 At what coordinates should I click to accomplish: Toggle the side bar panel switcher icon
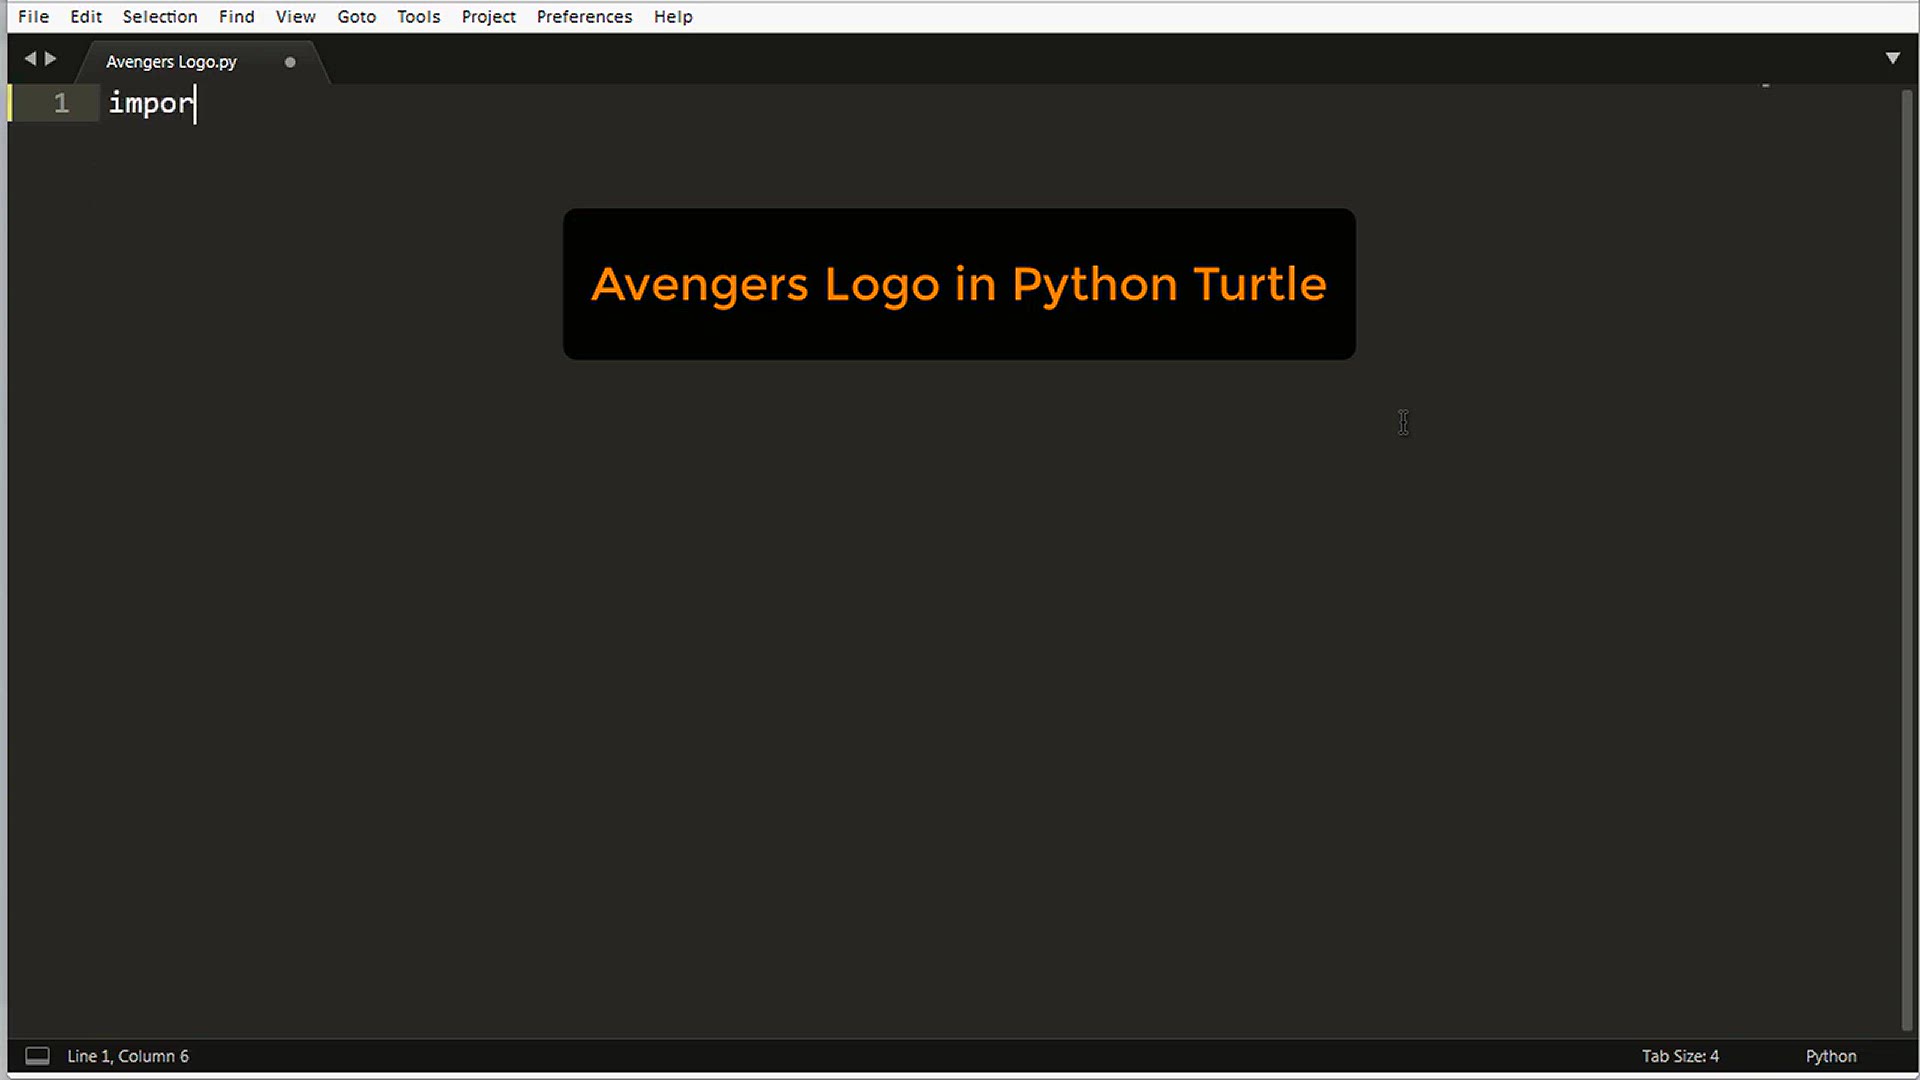pos(37,1056)
